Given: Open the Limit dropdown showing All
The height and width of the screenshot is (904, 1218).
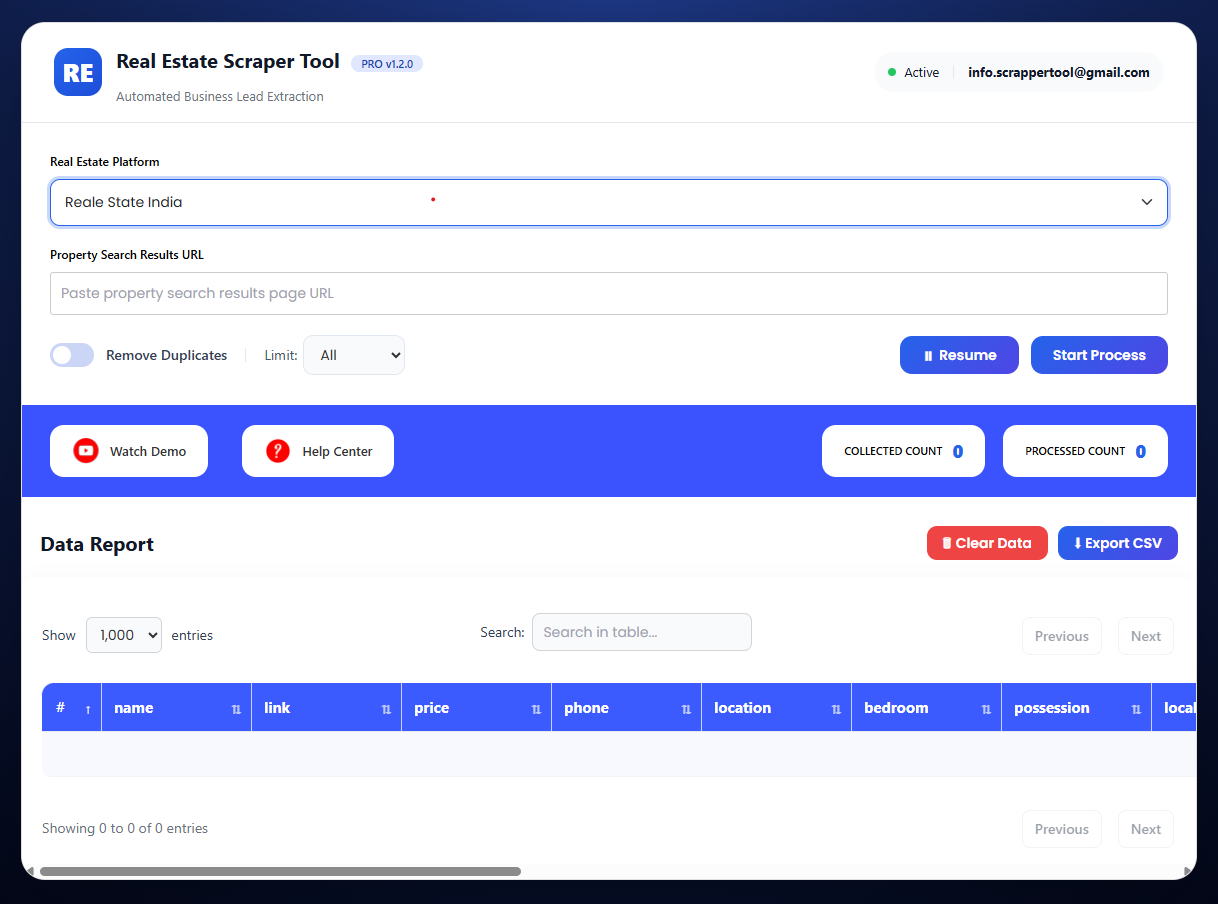Looking at the screenshot, I should tap(354, 354).
